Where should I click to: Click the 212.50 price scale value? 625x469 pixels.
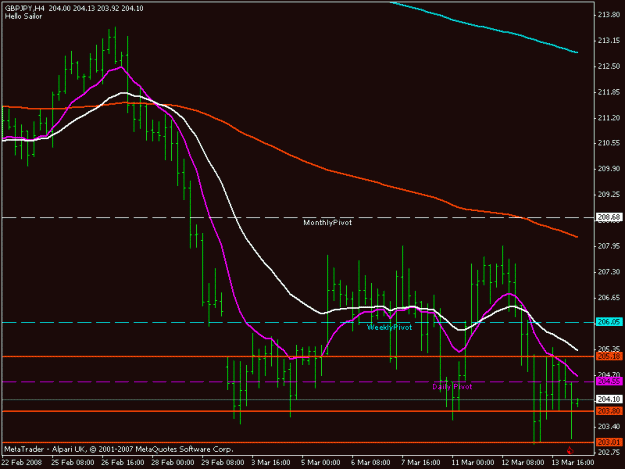609,66
